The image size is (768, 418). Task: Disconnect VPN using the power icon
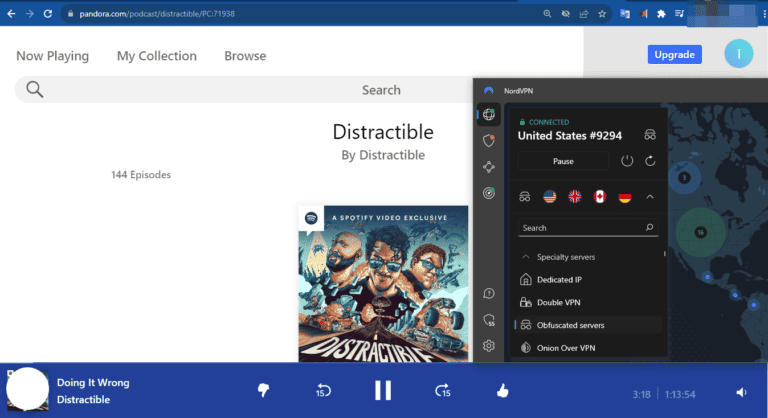[x=627, y=161]
